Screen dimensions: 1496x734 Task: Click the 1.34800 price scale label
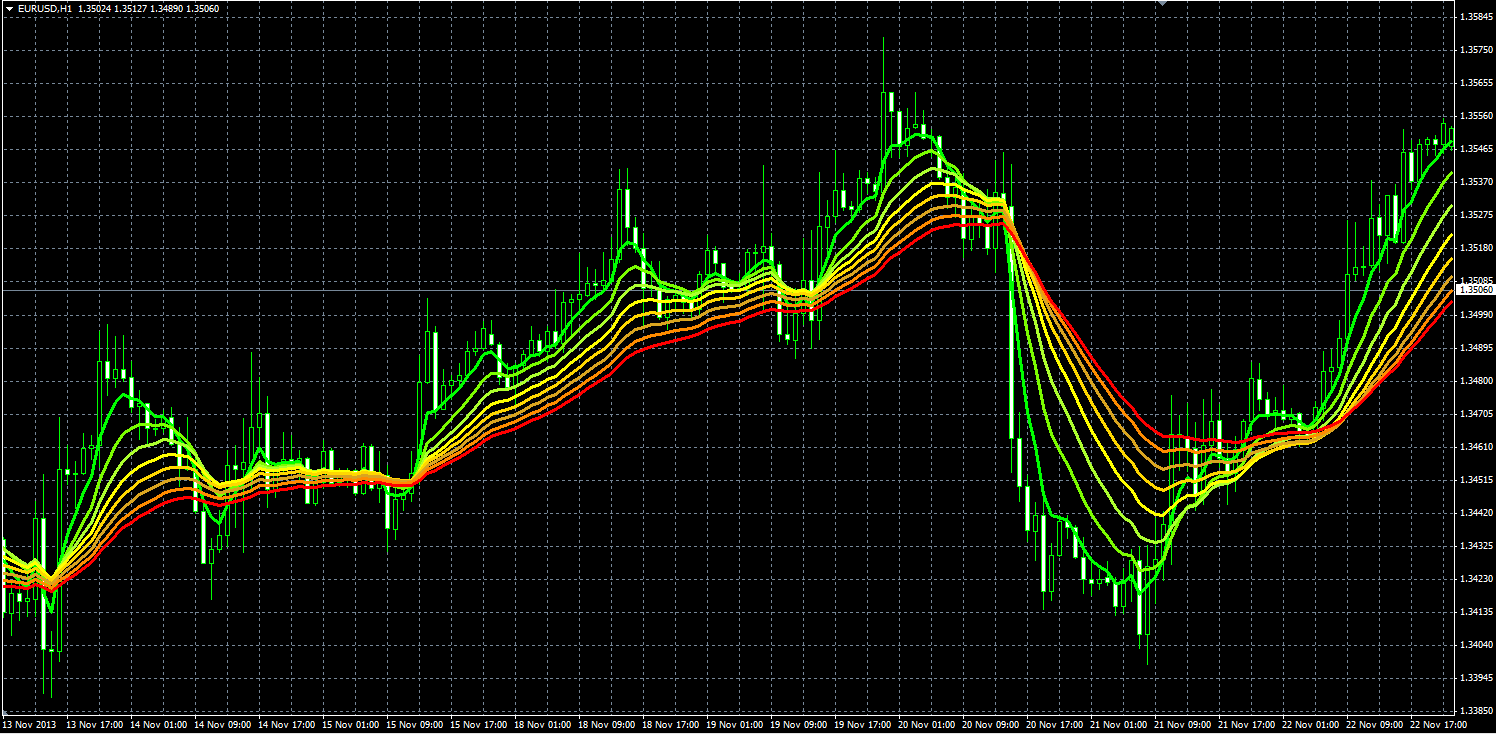pos(1476,381)
